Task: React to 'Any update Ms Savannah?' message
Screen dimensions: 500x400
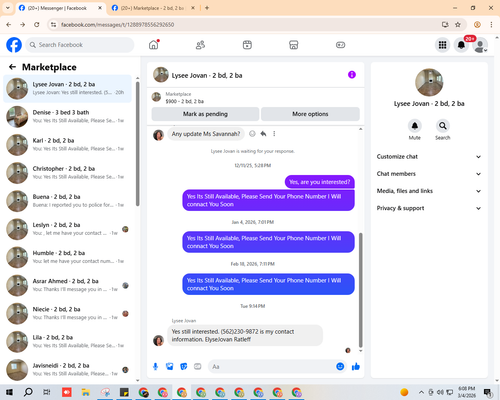Action: point(252,134)
